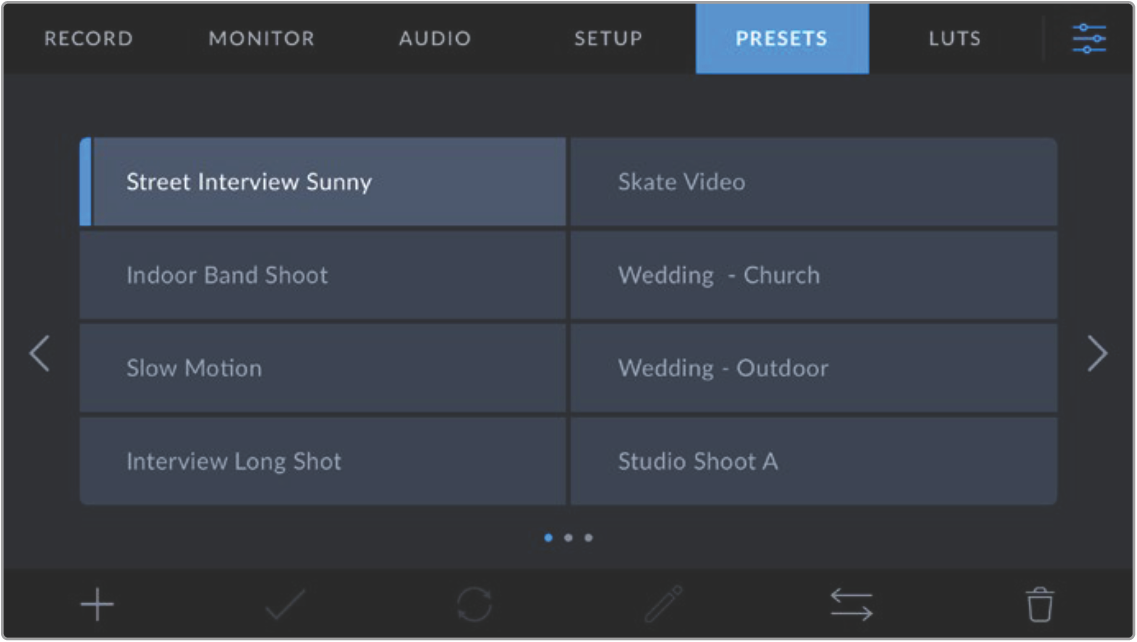Select the Skate Video preset
The image size is (1137, 642).
click(813, 182)
